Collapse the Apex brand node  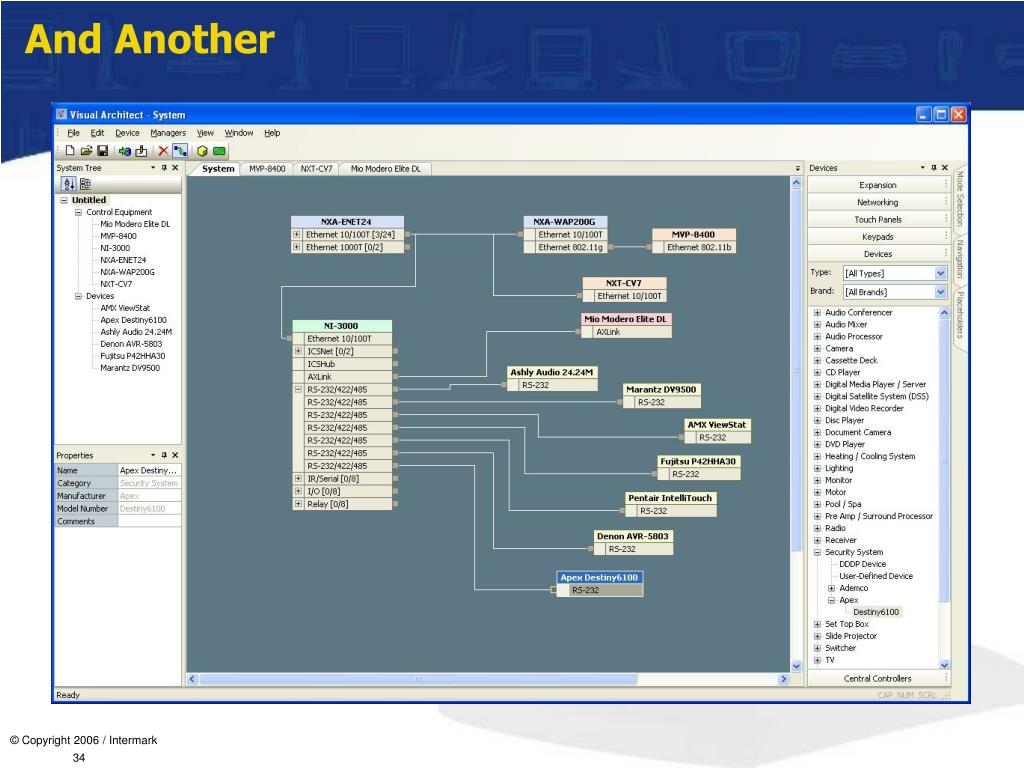coord(831,600)
